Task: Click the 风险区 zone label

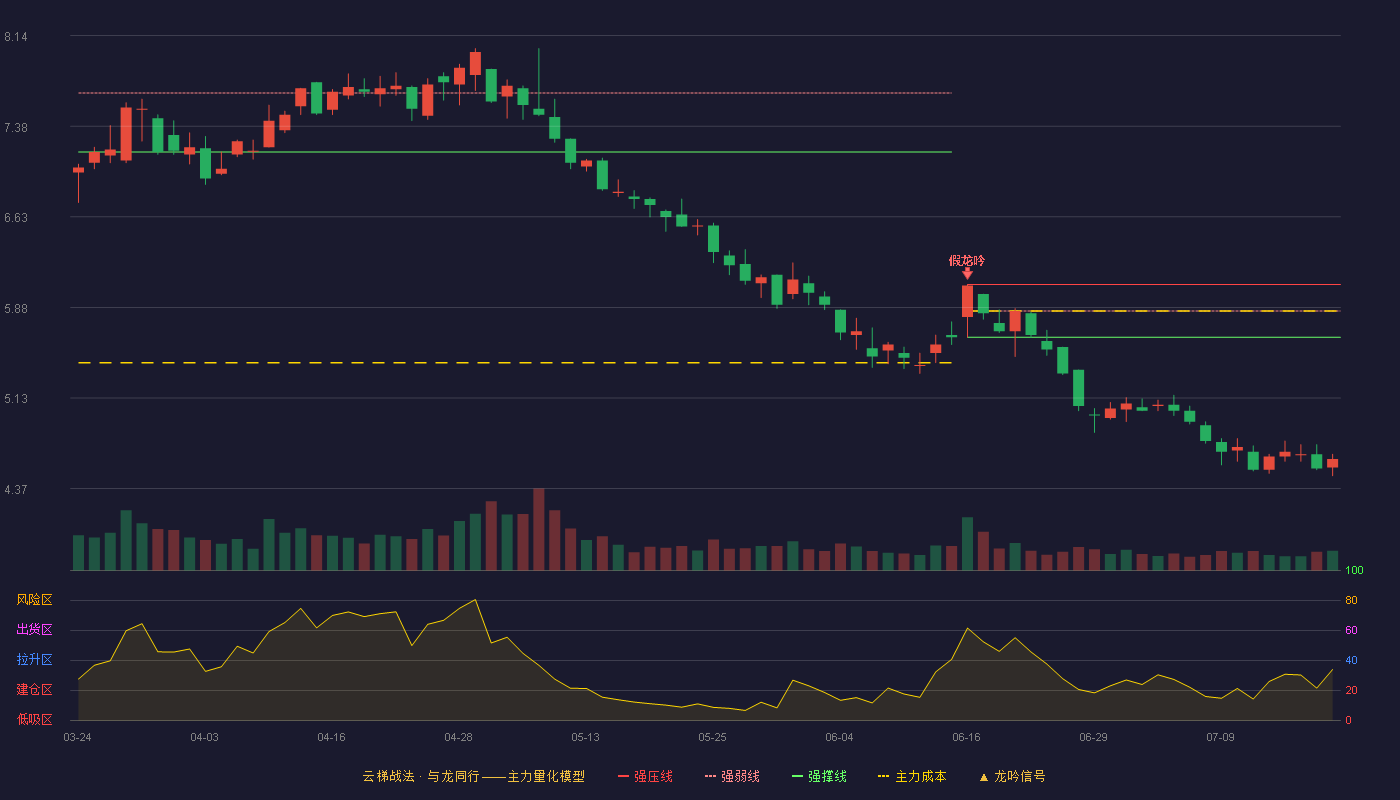Action: point(34,600)
